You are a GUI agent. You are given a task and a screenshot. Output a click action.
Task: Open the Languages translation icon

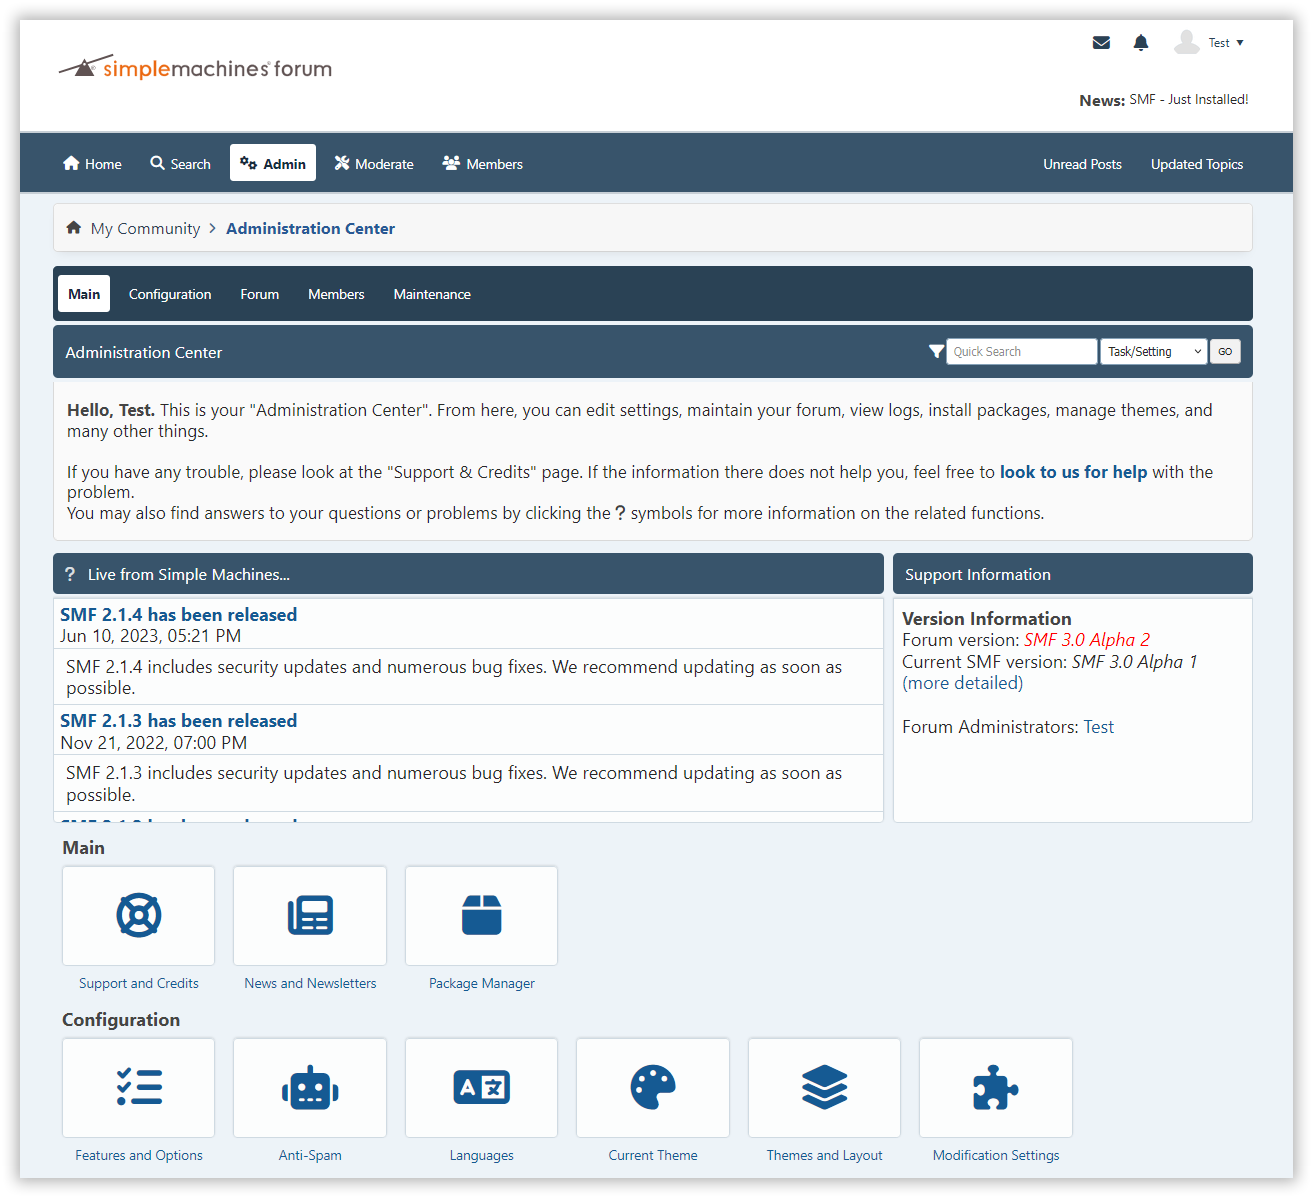(481, 1087)
